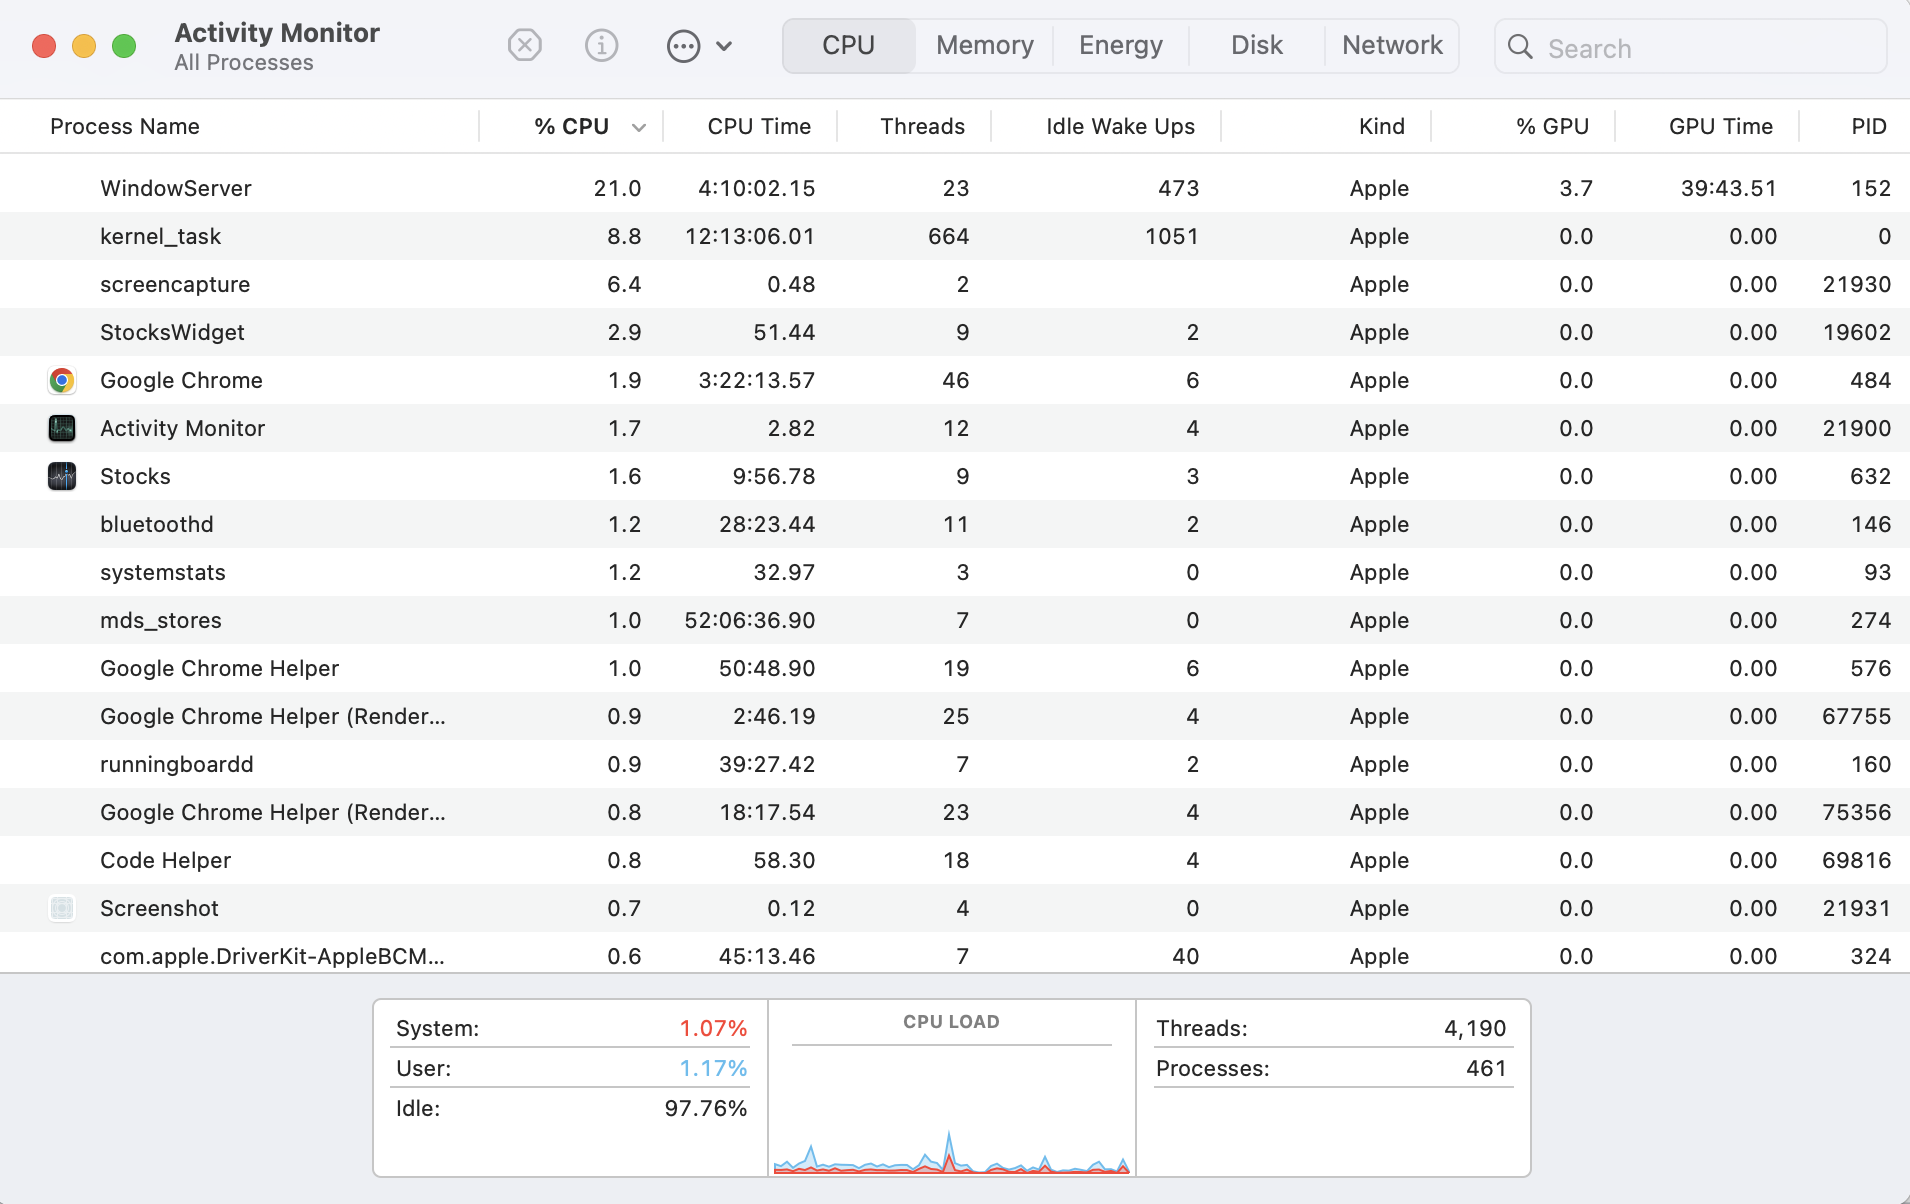Select the Disk tab
1910x1204 pixels.
pyautogui.click(x=1257, y=46)
